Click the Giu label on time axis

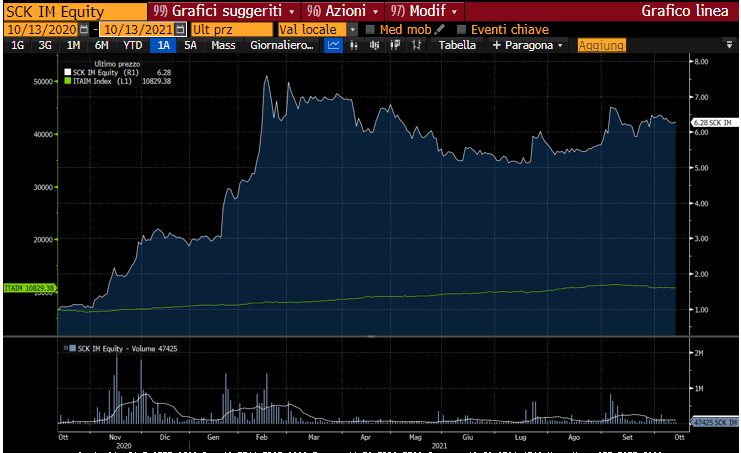(468, 437)
